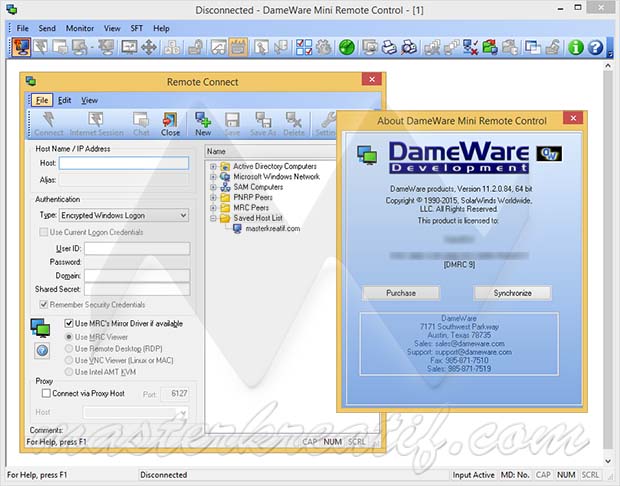The height and width of the screenshot is (486, 620).
Task: Click the highlighted connect monitor icon in main toolbar
Action: pos(21,47)
